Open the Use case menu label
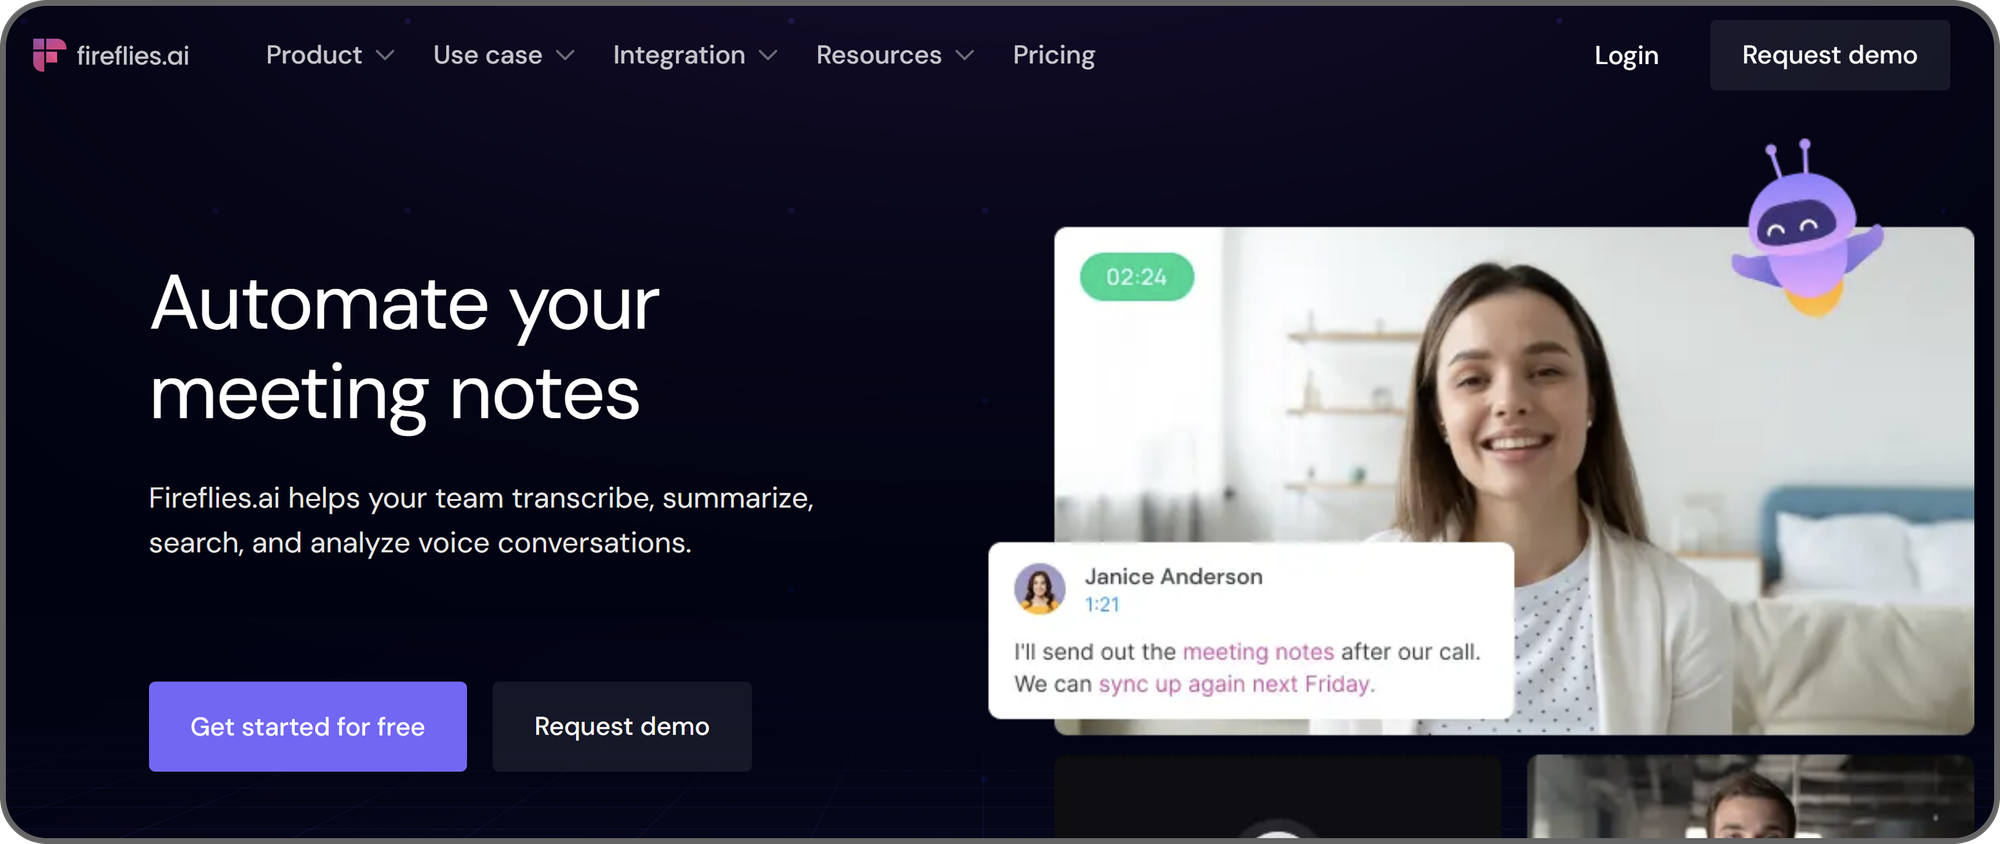Image resolution: width=2000 pixels, height=844 pixels. (488, 55)
